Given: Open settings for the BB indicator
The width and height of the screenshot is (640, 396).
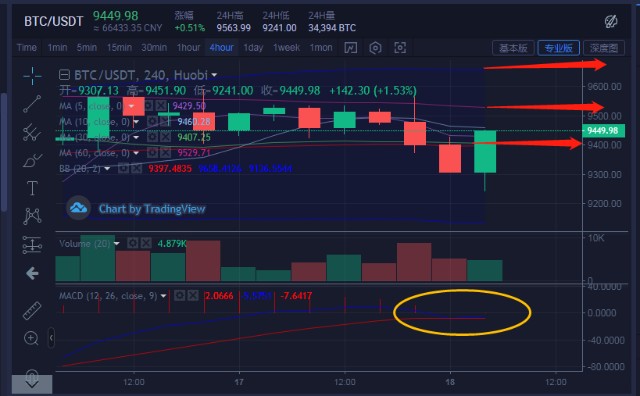Looking at the screenshot, I should (123, 168).
